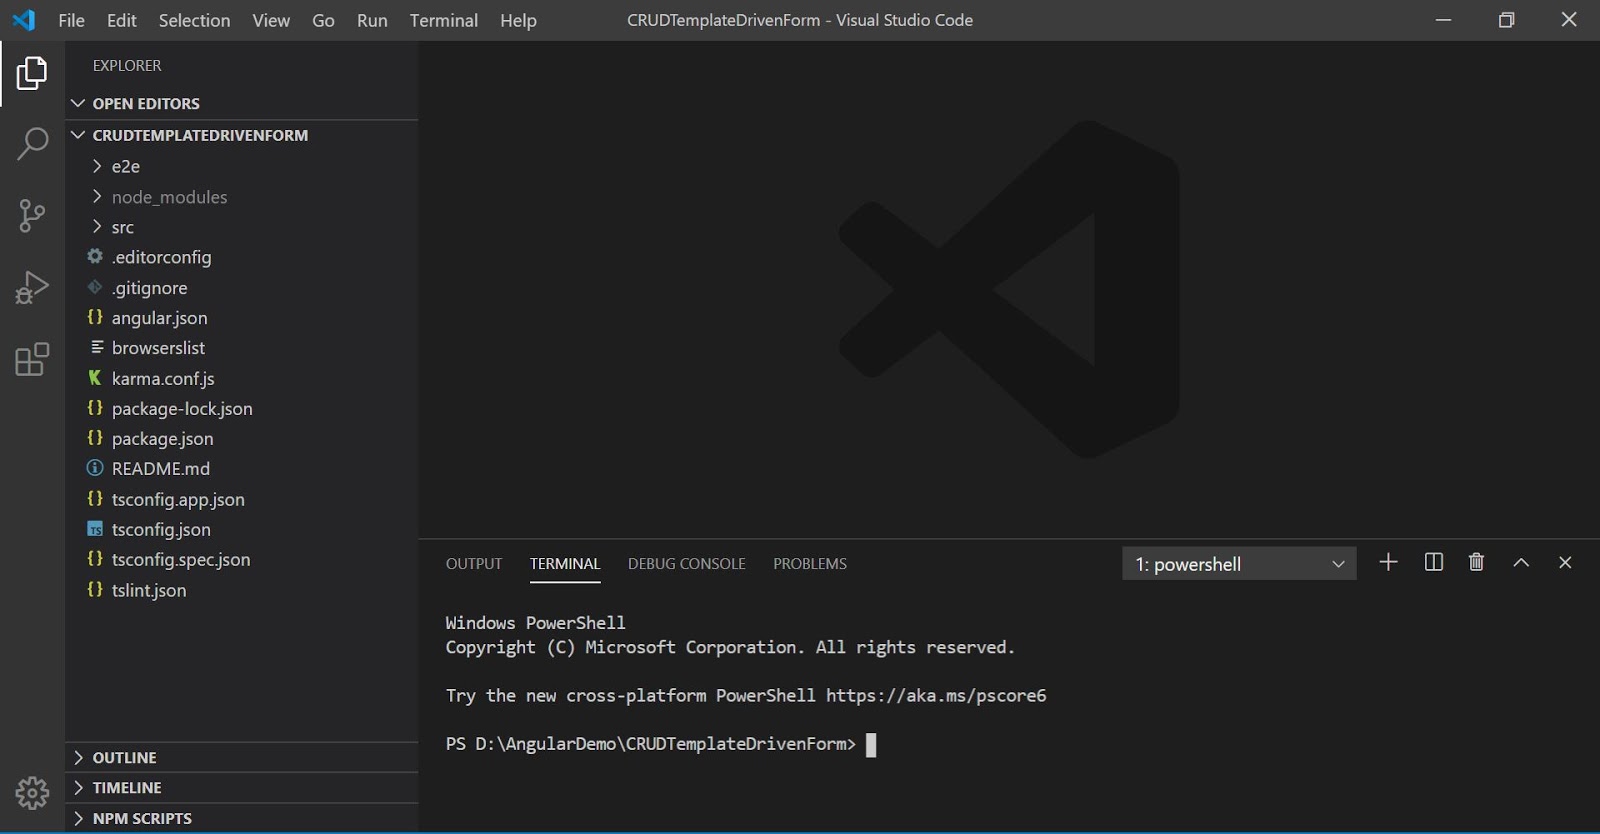Click the VS Code logo in title bar

point(24,20)
